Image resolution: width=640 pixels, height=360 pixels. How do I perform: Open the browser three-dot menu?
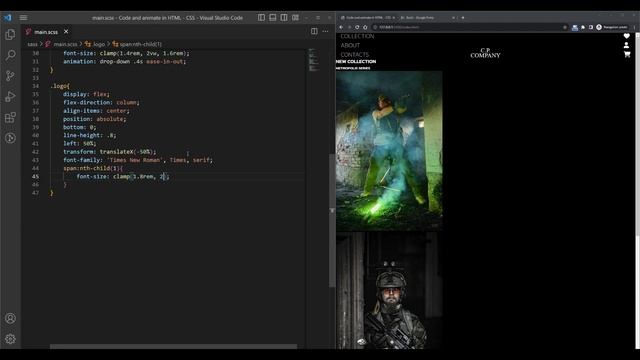tap(634, 27)
